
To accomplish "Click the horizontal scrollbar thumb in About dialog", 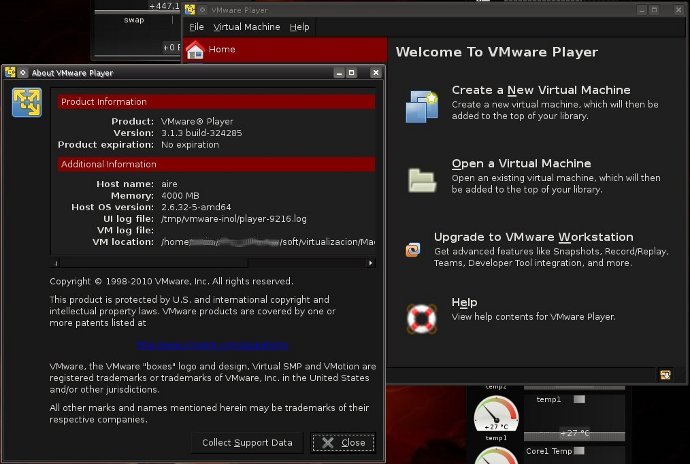I will 154,263.
